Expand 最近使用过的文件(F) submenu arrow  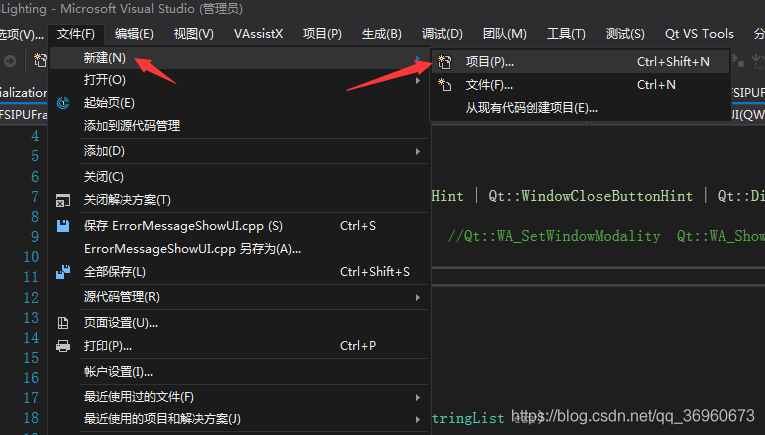(x=418, y=397)
